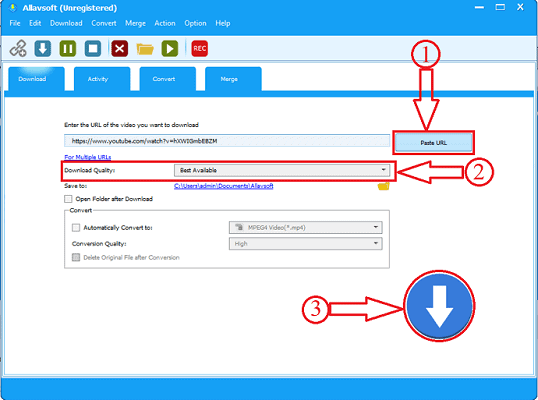The width and height of the screenshot is (538, 400).
Task: Stop the download using the blue stop icon
Action: (93, 48)
